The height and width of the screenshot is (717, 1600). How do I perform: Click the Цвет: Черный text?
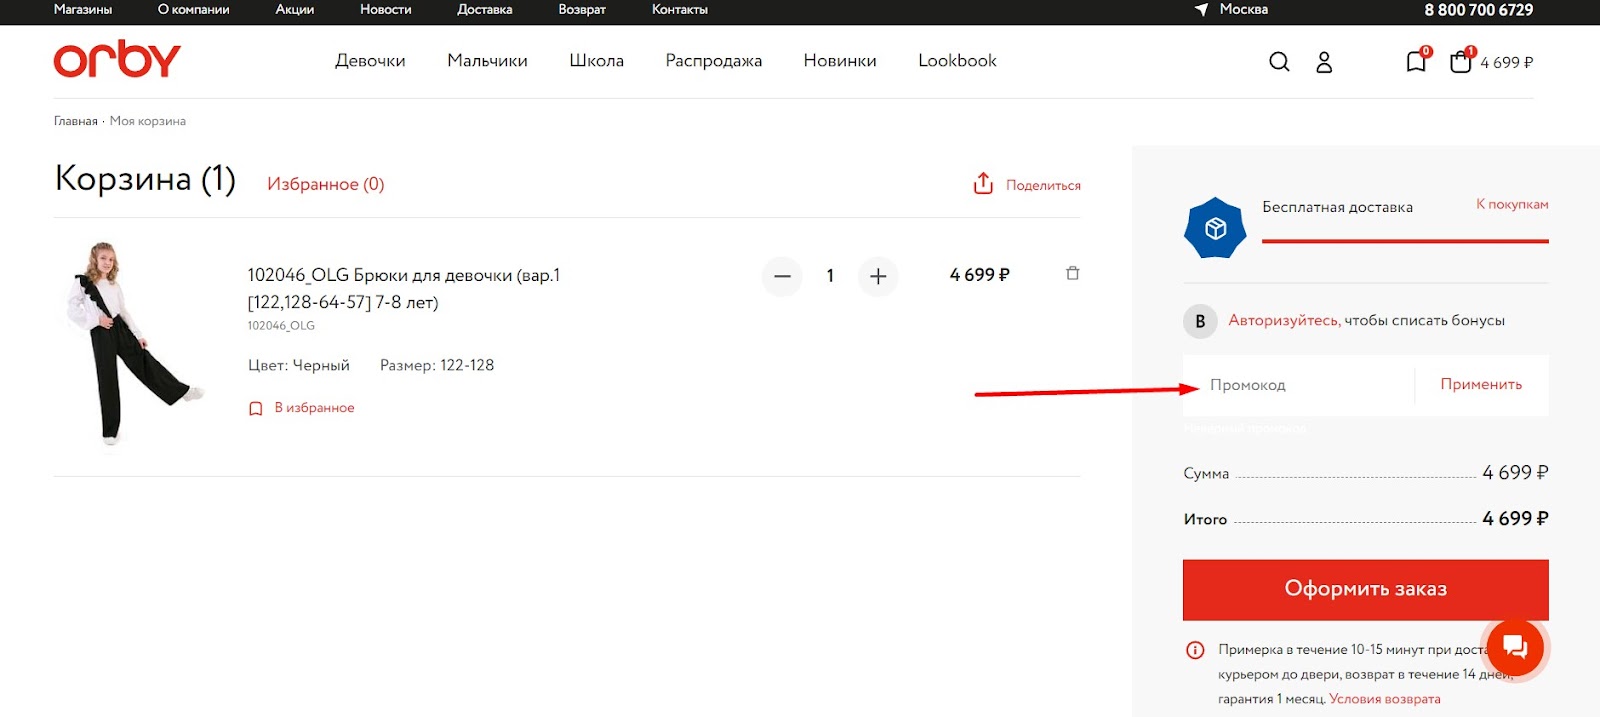(x=299, y=366)
